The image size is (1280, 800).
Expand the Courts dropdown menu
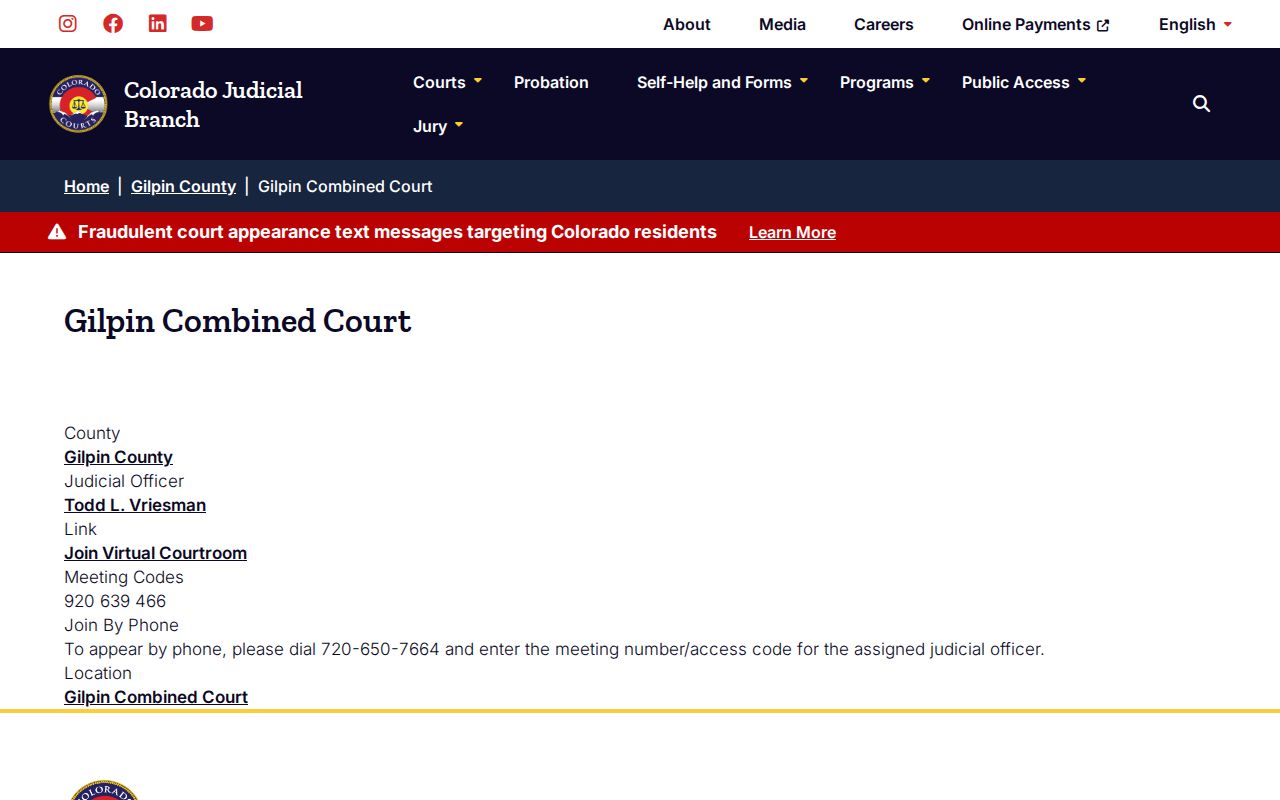(x=447, y=82)
